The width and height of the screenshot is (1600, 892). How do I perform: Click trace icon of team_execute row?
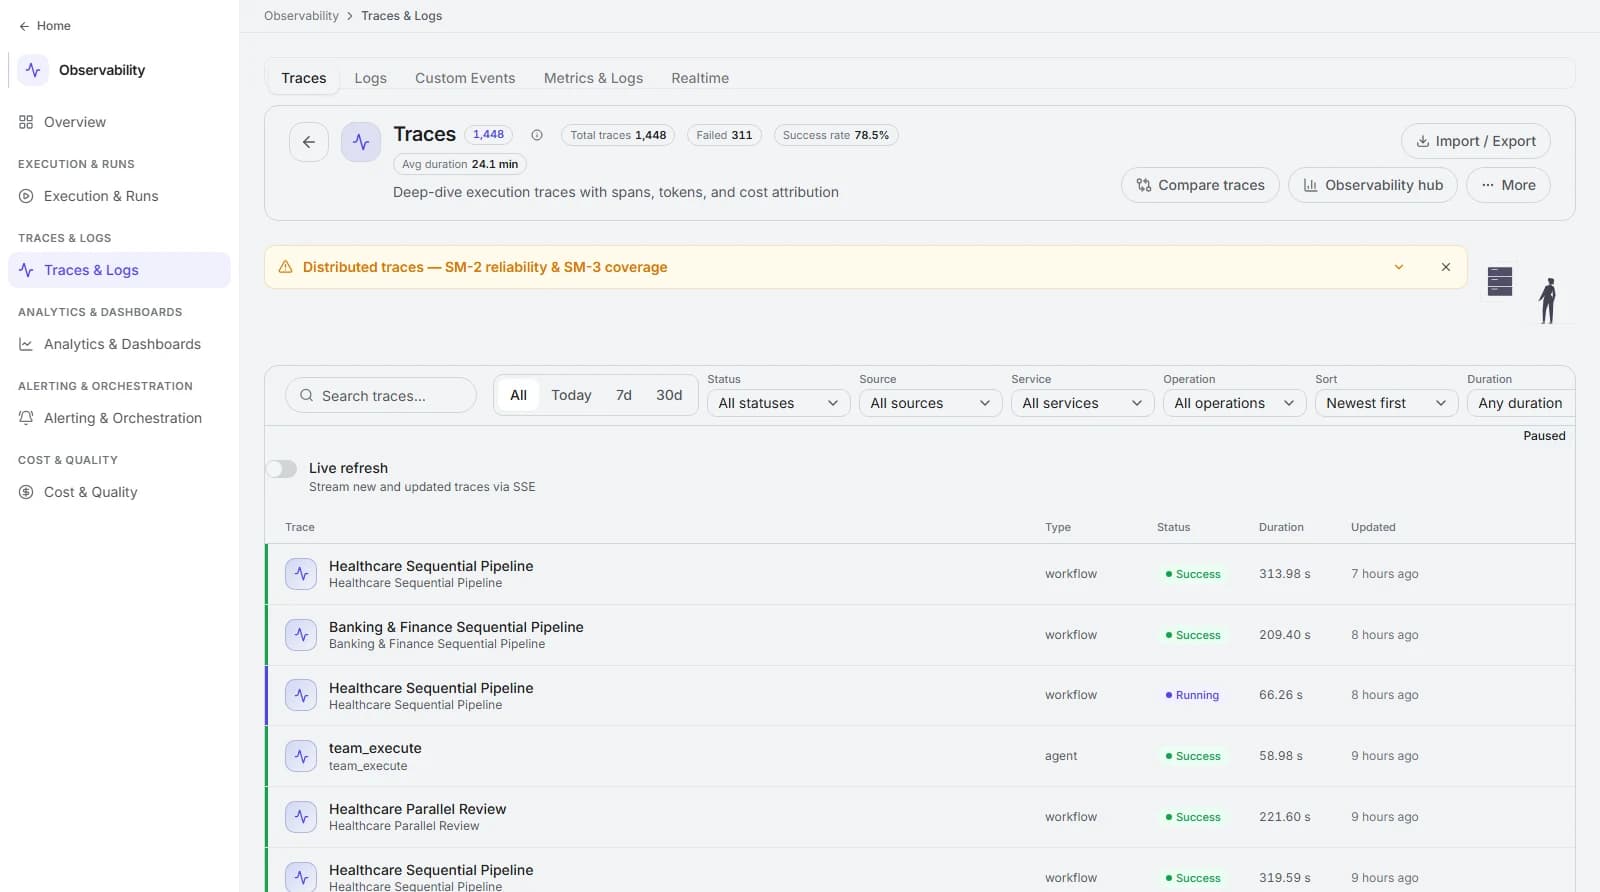[301, 756]
